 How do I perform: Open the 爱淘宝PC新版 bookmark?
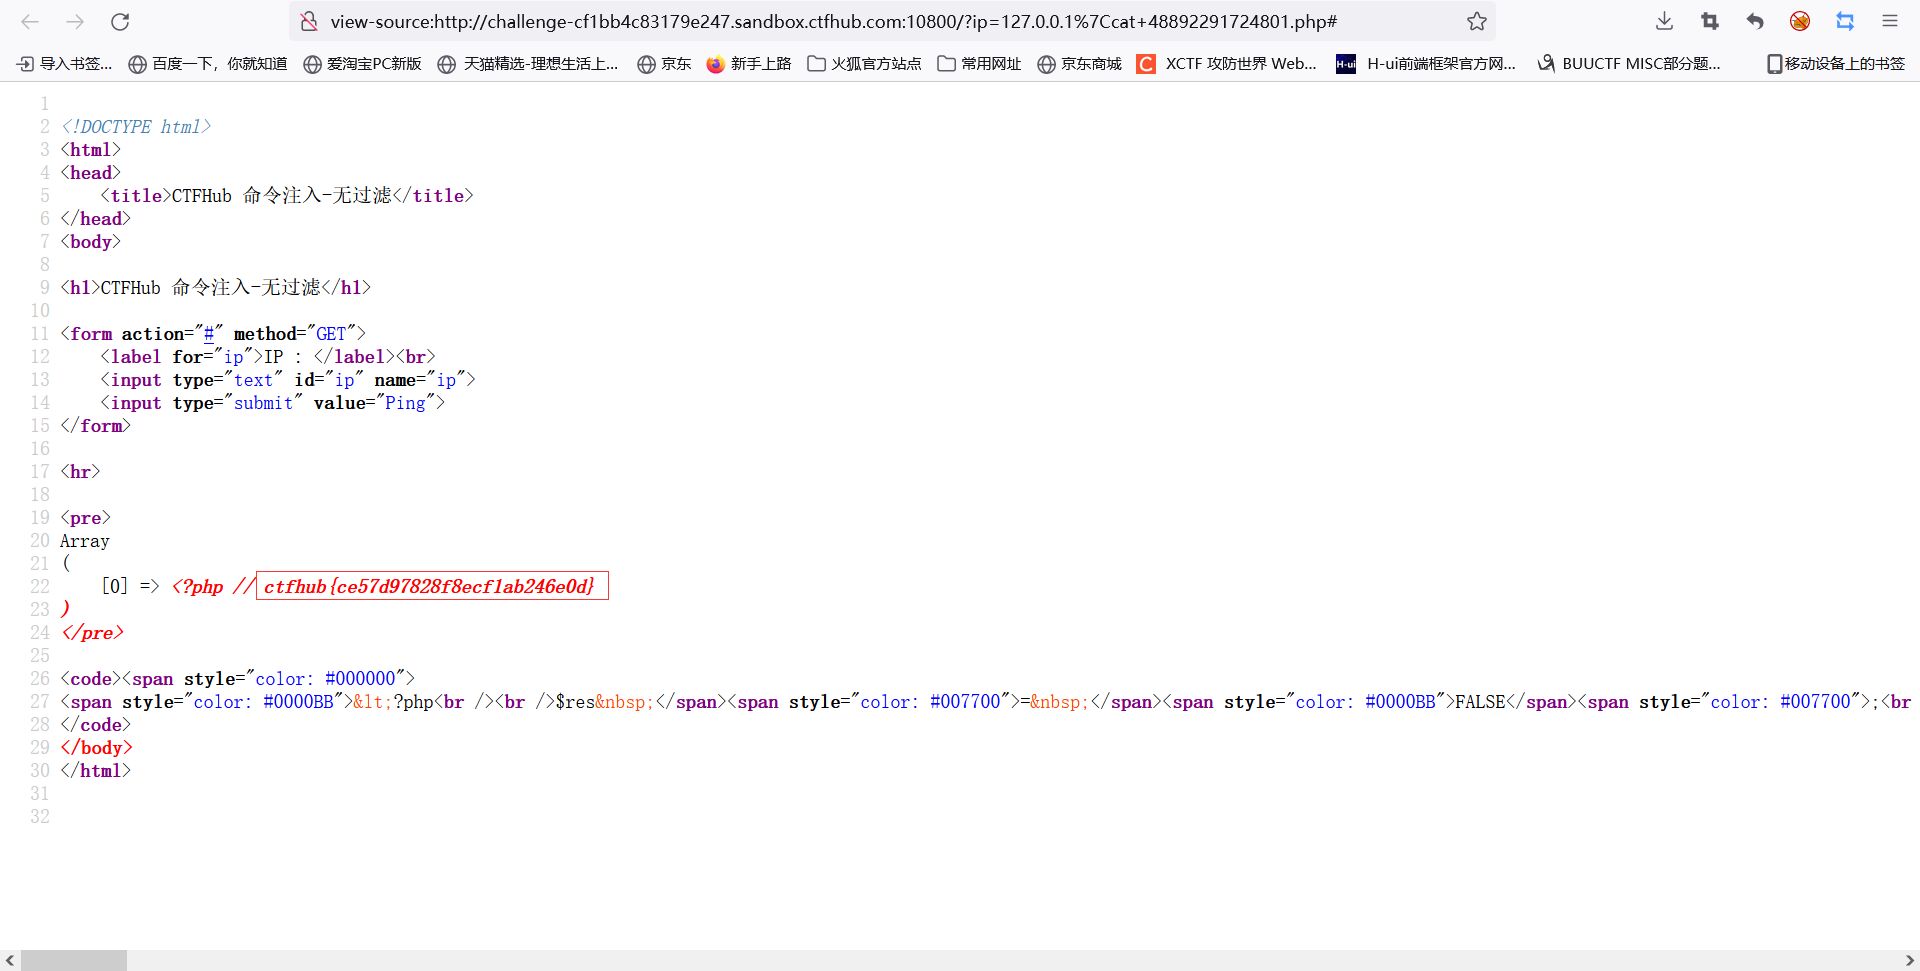363,64
